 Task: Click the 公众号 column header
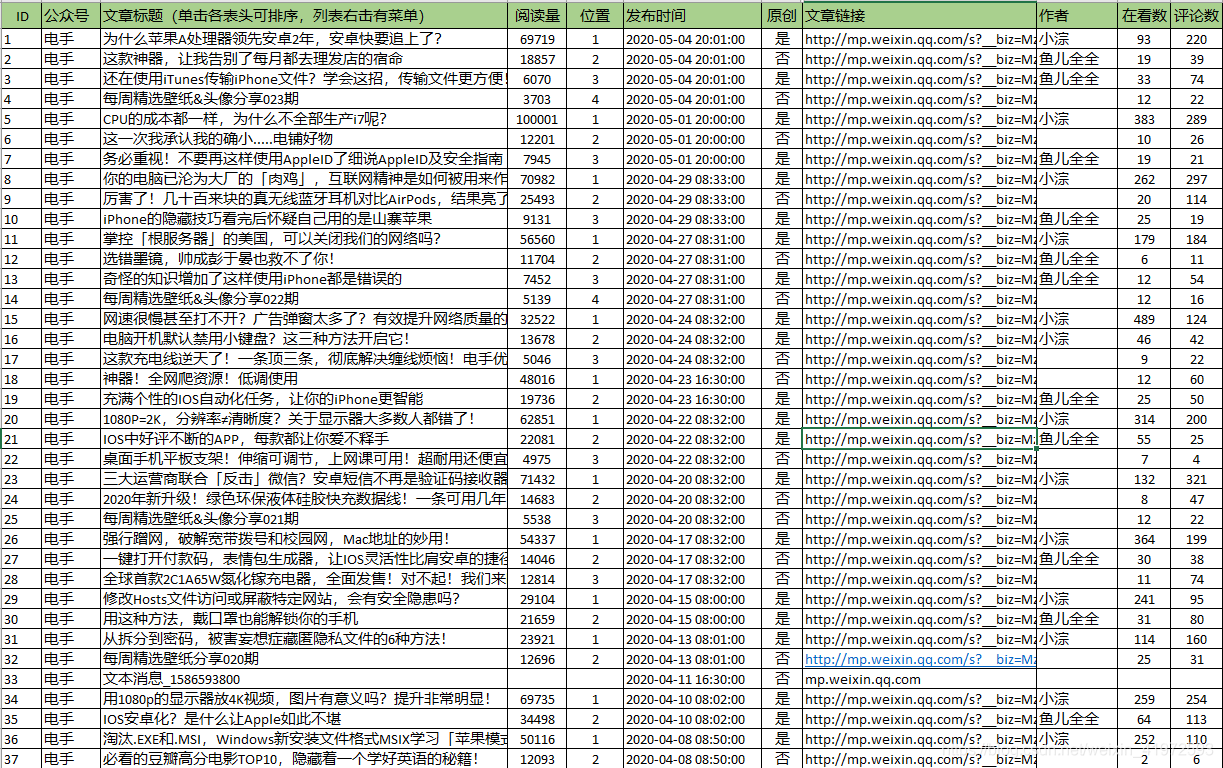71,17
